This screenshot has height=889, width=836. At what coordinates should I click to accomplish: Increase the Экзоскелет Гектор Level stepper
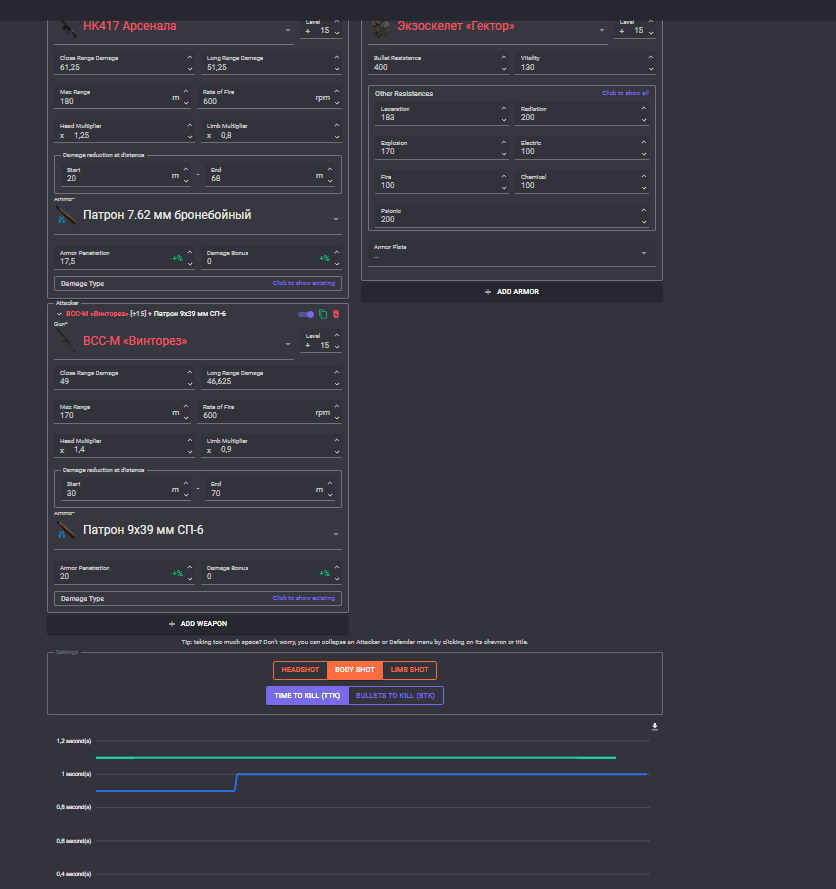coord(651,22)
